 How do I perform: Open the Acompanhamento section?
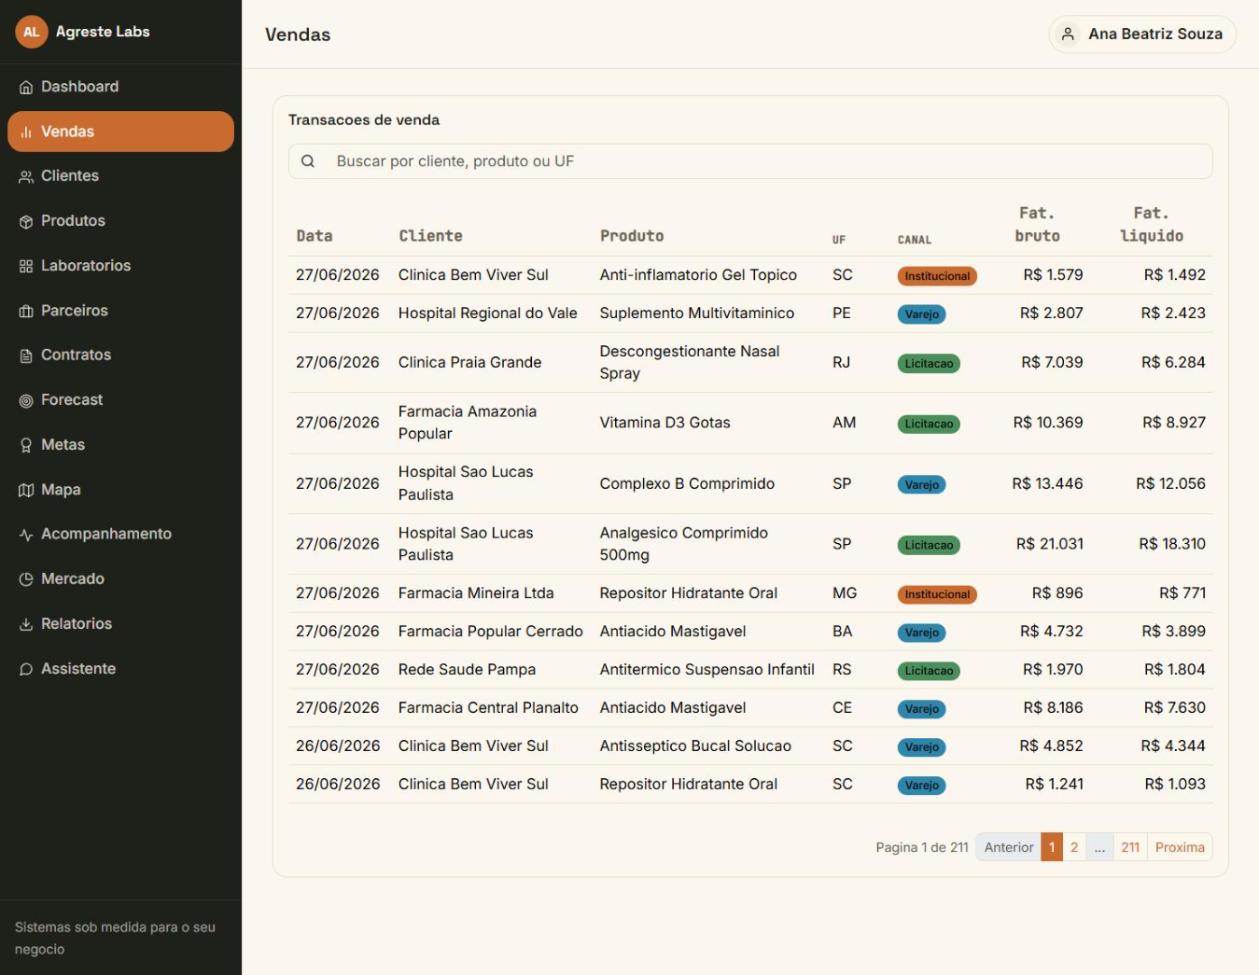click(x=121, y=534)
